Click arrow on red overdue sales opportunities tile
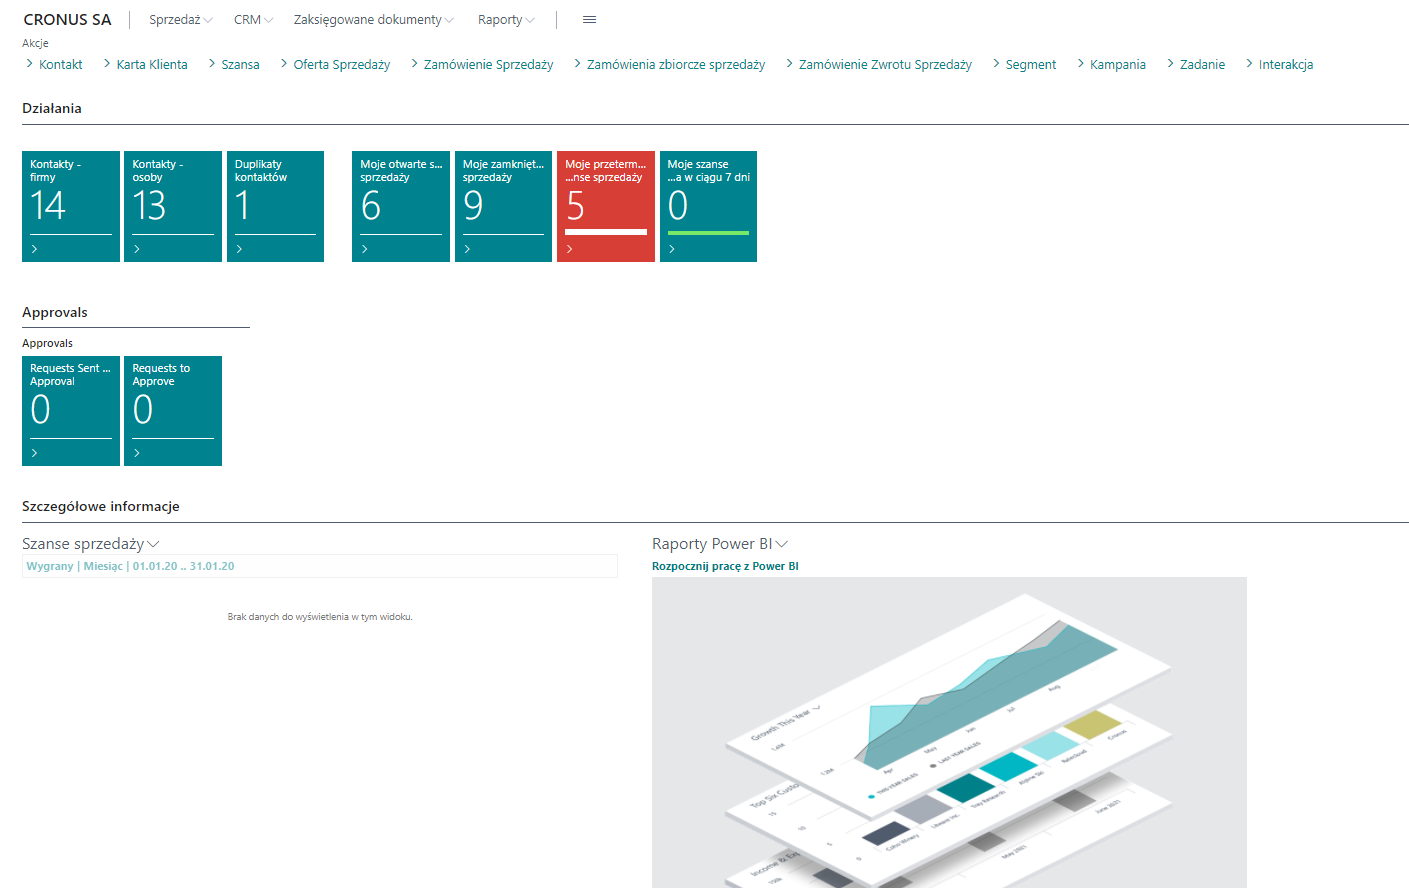The image size is (1409, 888). (569, 249)
